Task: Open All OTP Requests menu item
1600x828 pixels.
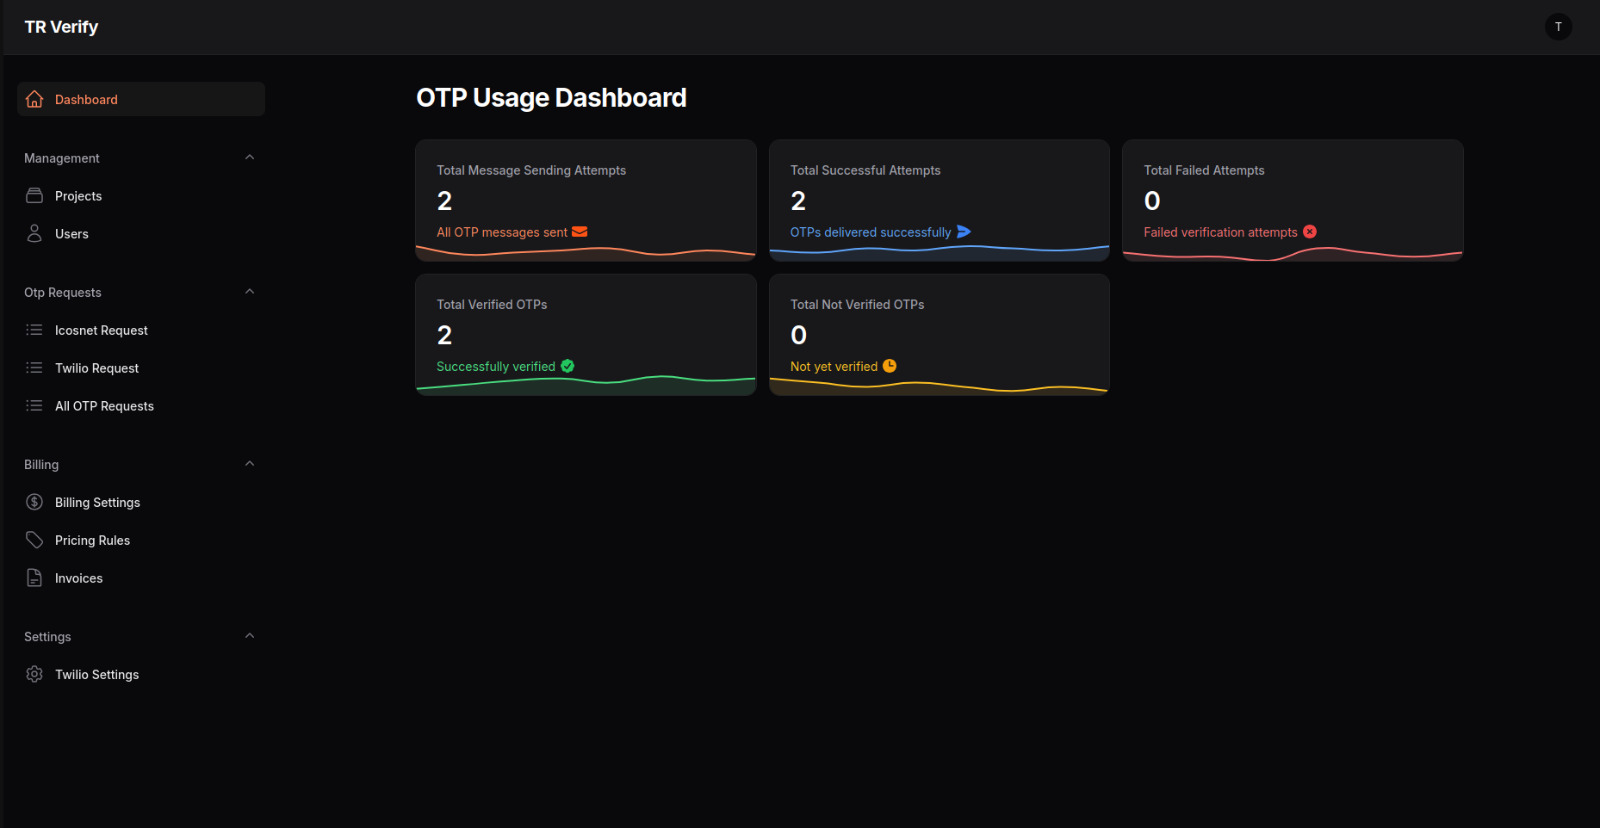Action: click(104, 406)
